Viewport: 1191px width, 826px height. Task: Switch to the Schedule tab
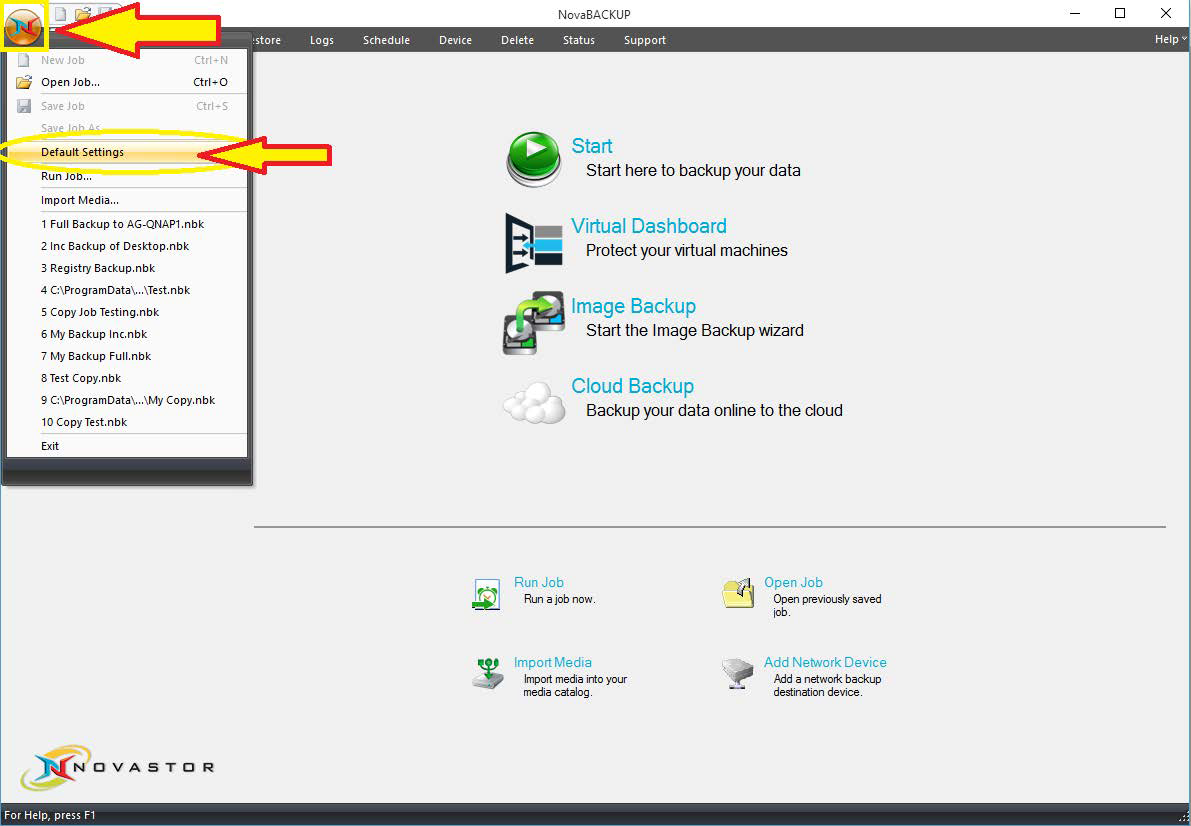coord(387,40)
